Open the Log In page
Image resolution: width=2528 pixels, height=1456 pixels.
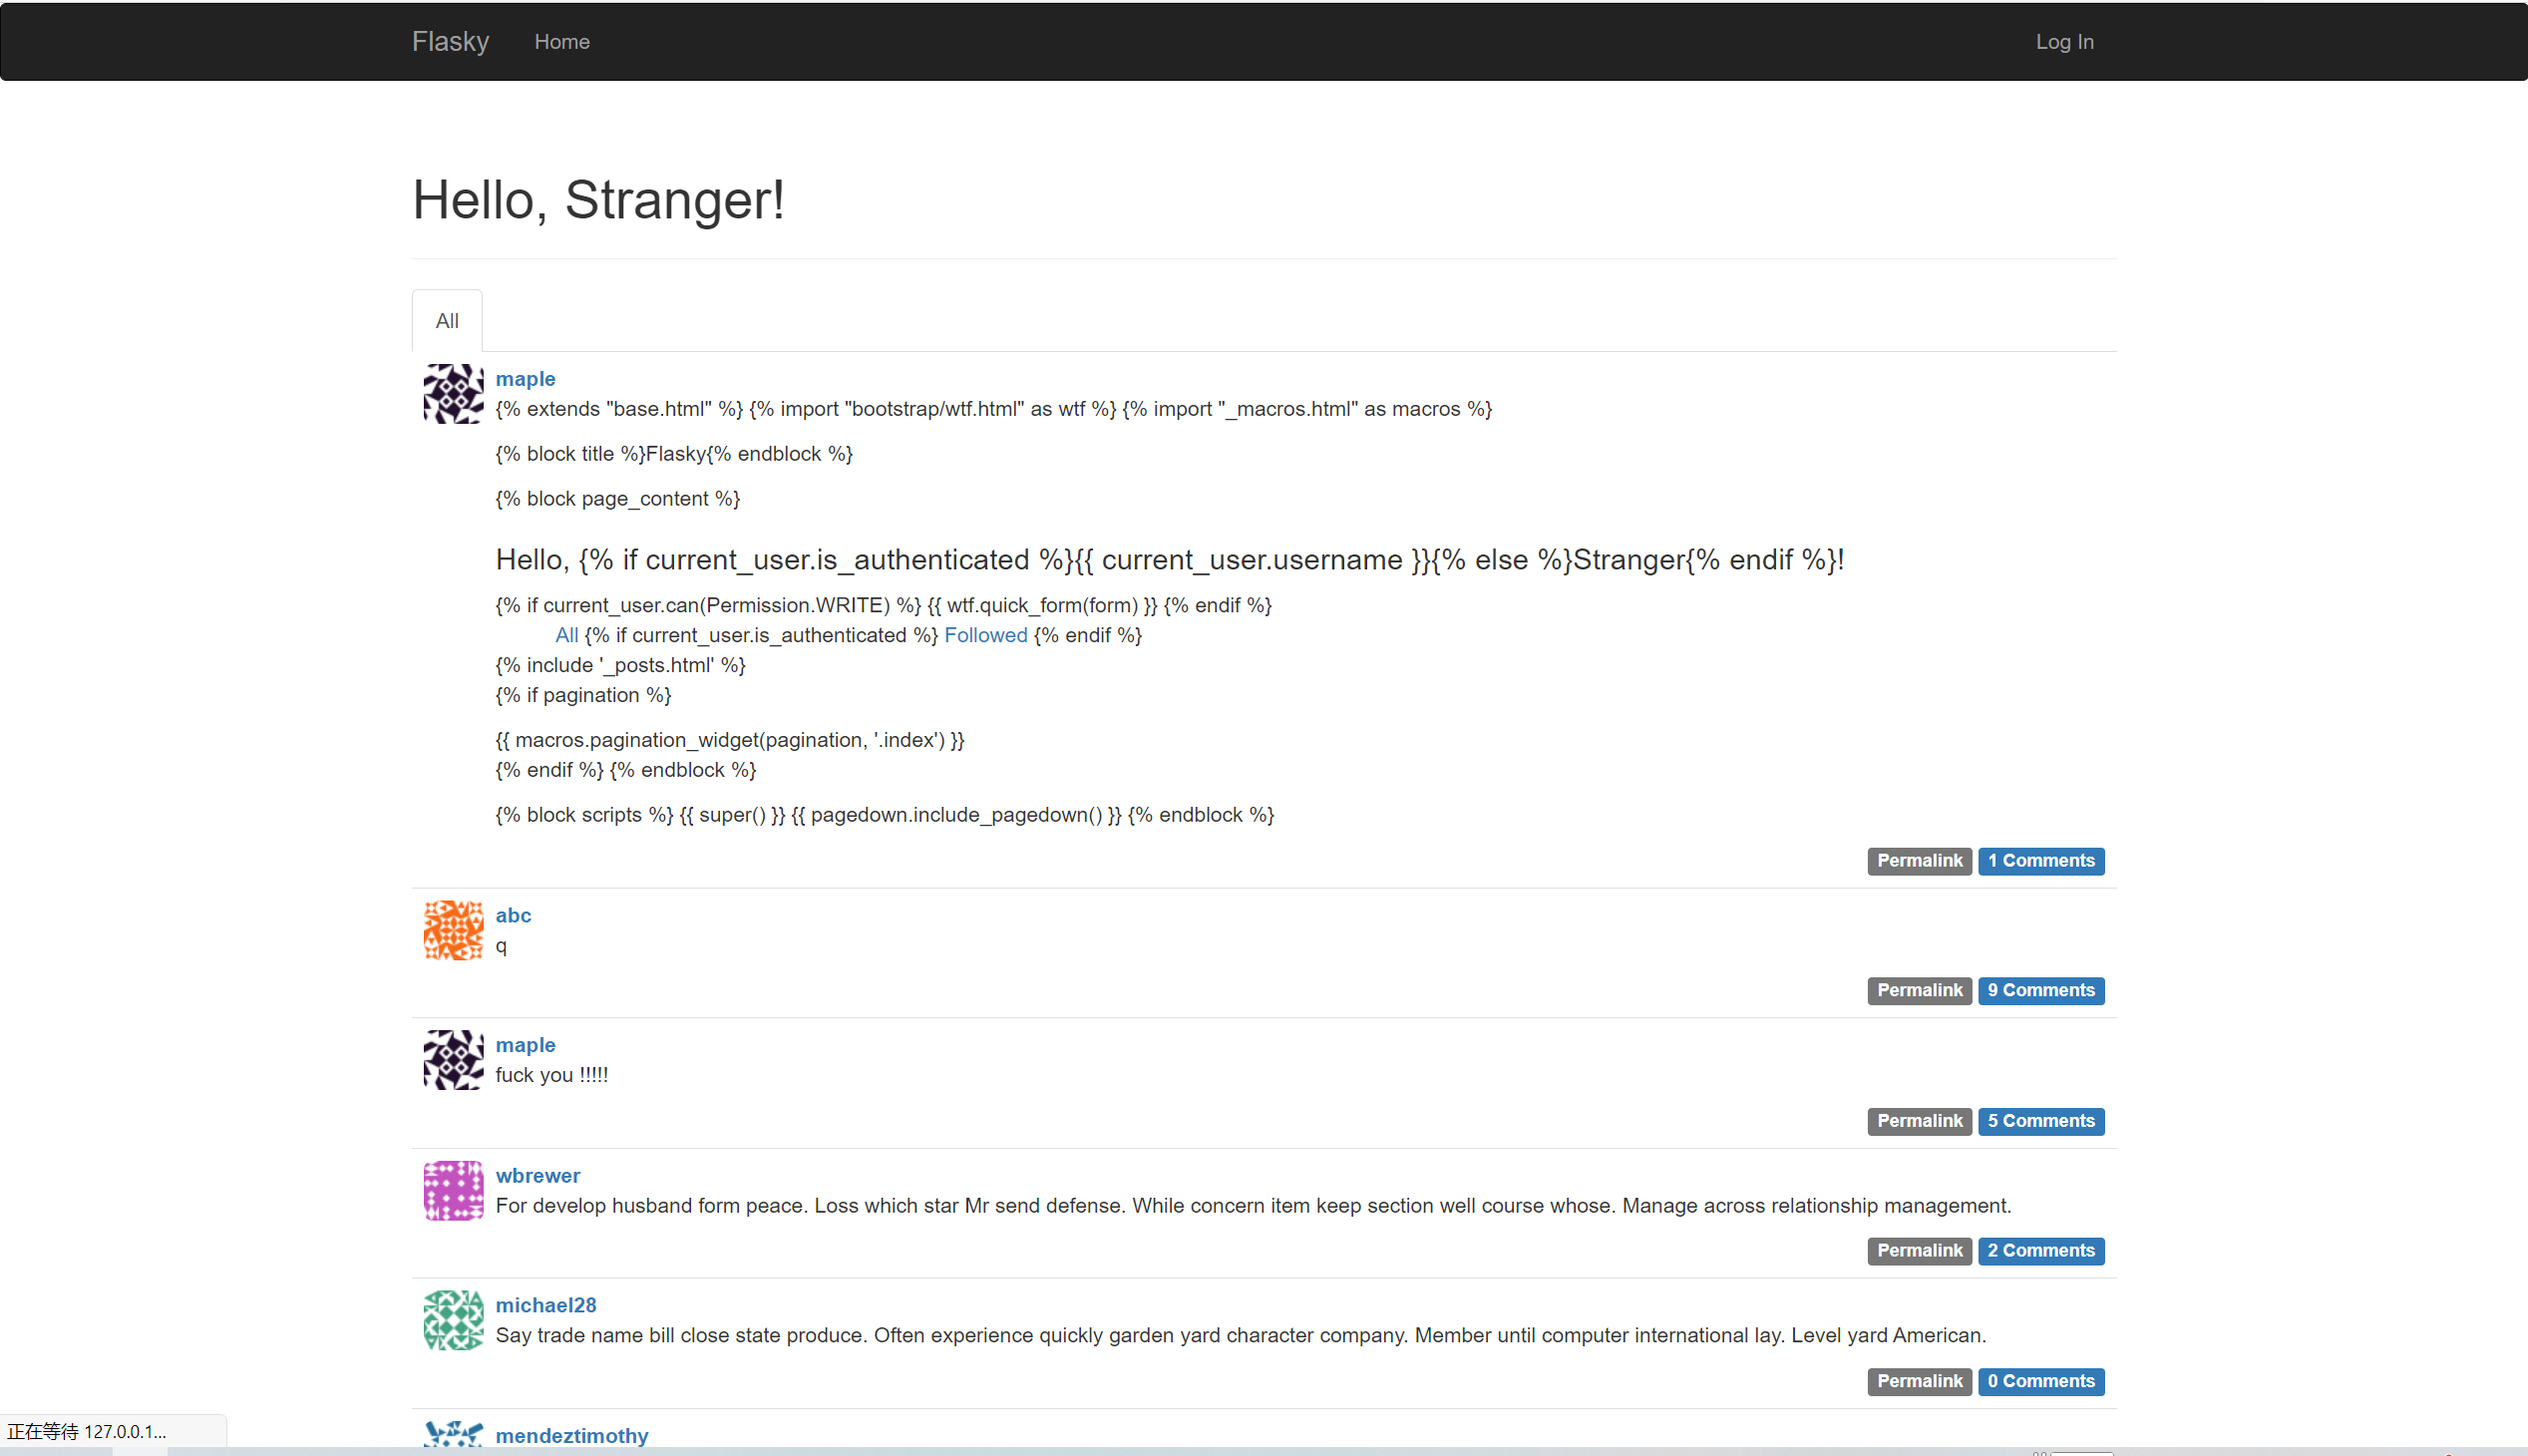click(2064, 41)
